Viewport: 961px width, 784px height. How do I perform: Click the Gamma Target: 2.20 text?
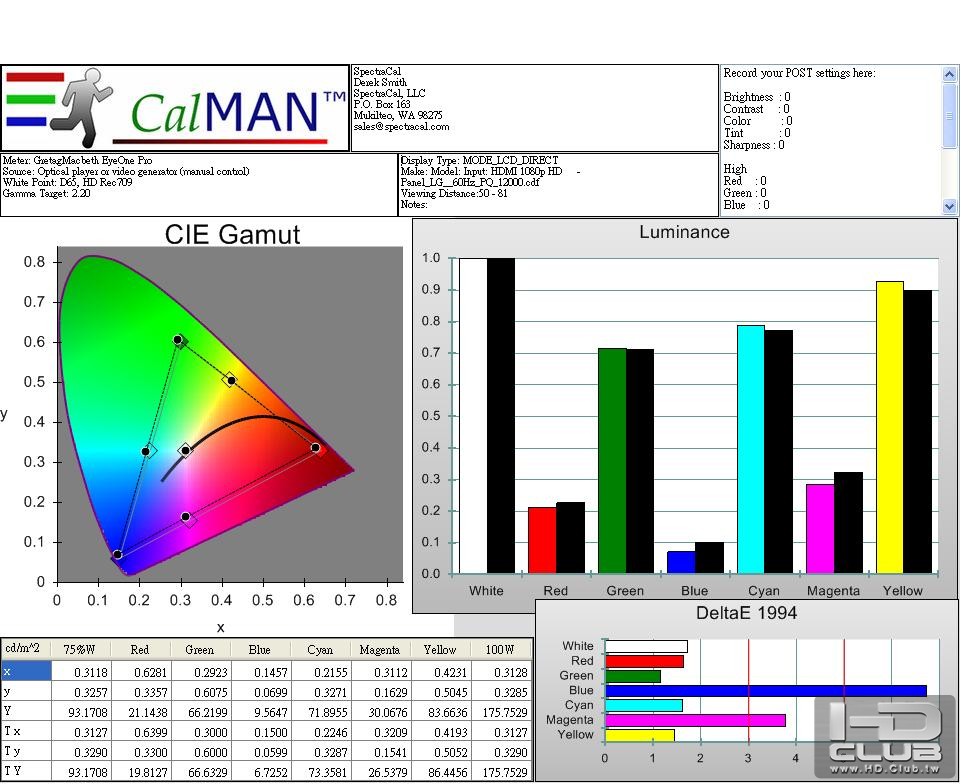click(x=47, y=194)
